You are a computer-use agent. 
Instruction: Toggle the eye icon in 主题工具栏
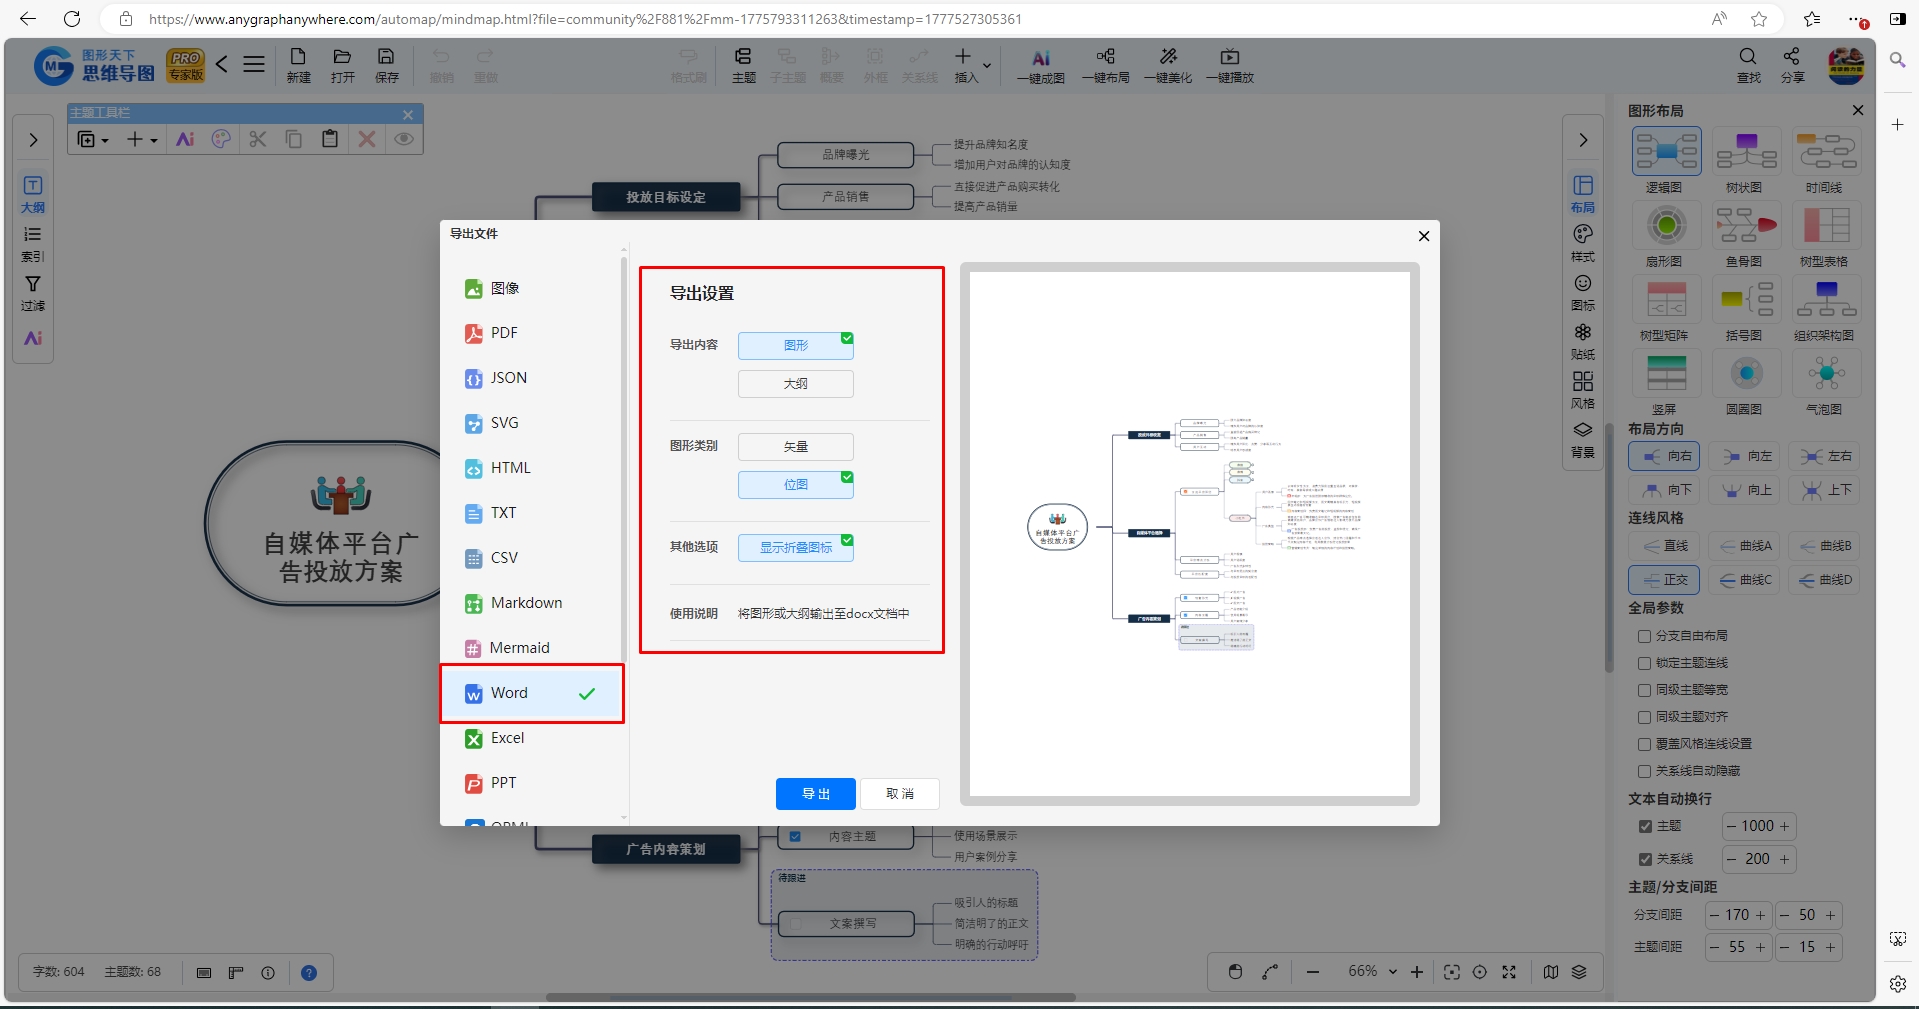click(404, 139)
